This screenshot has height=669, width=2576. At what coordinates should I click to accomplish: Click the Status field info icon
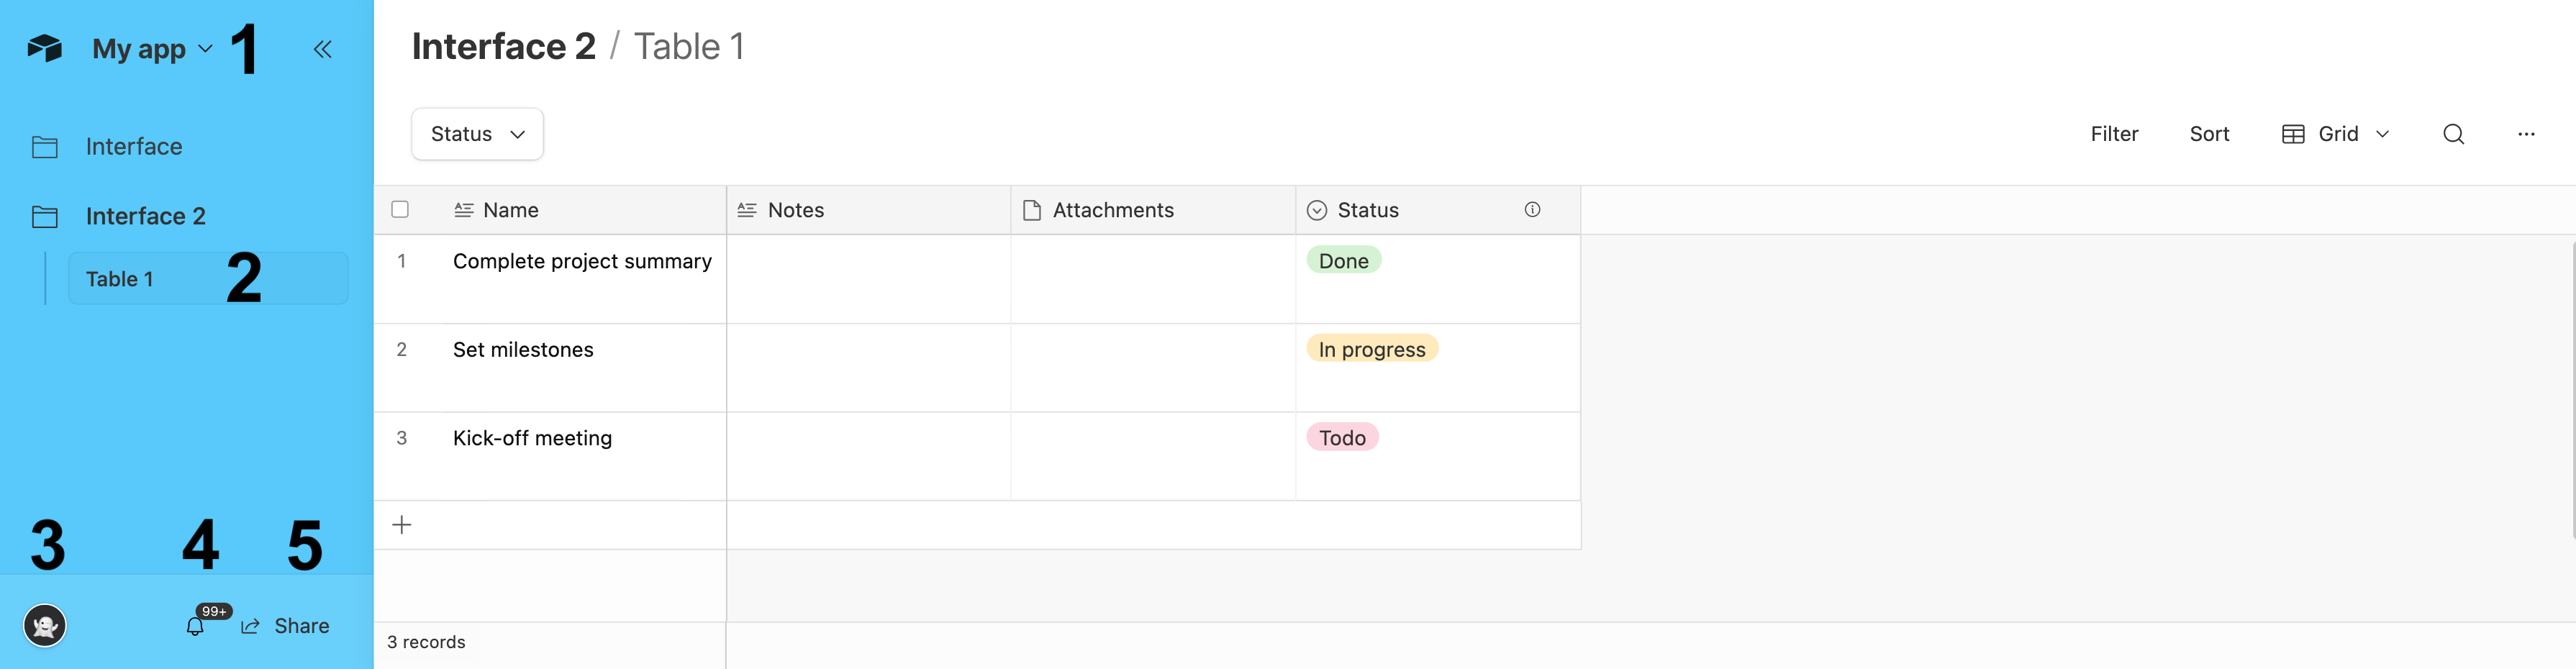(1532, 209)
